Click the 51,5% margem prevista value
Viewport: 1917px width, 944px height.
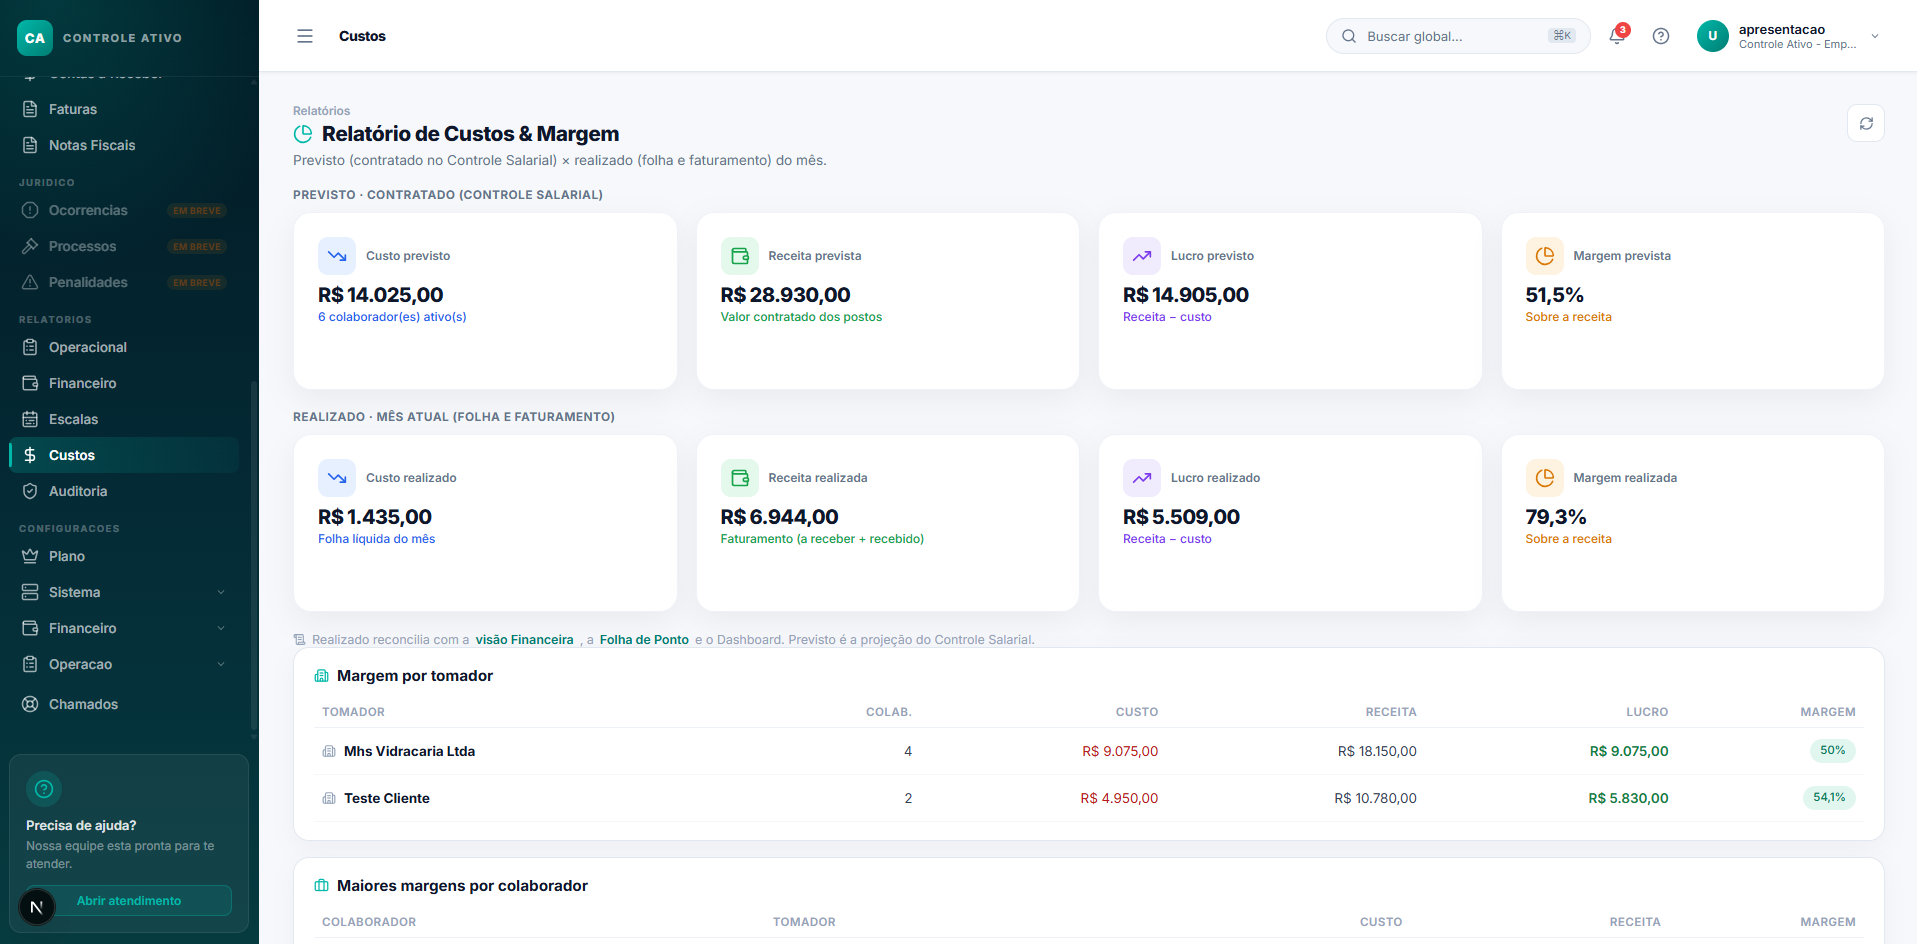point(1555,295)
